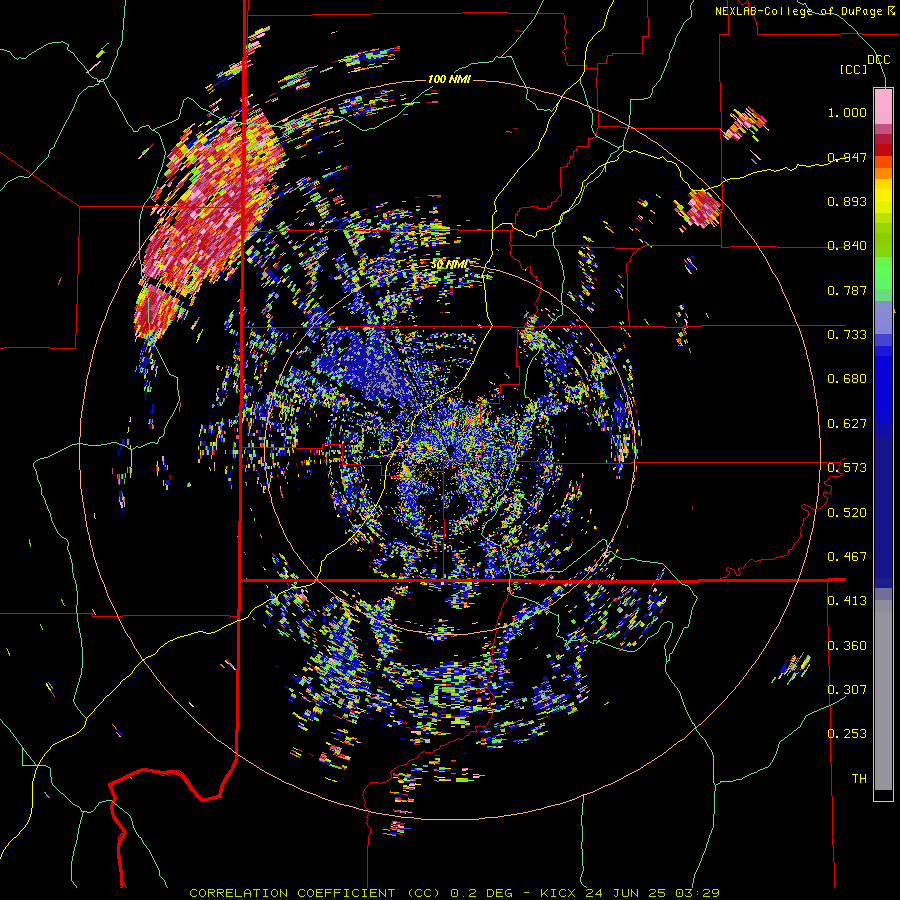The height and width of the screenshot is (900, 900).
Task: Click the TH threshold label
Action: (859, 778)
